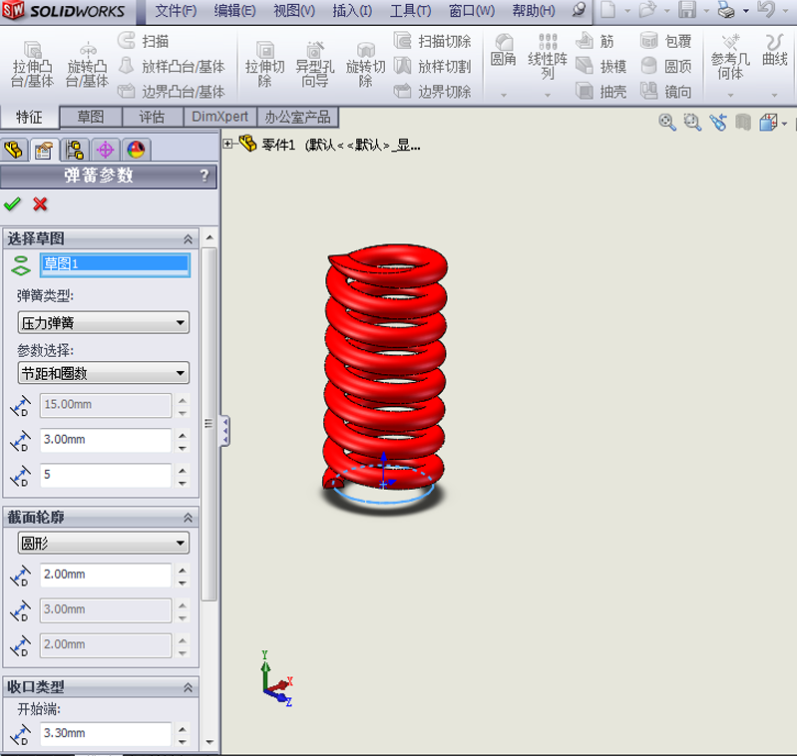Open the 参数选择 dropdown (节距和圈数)
Screen dimensions: 797x756
point(104,373)
